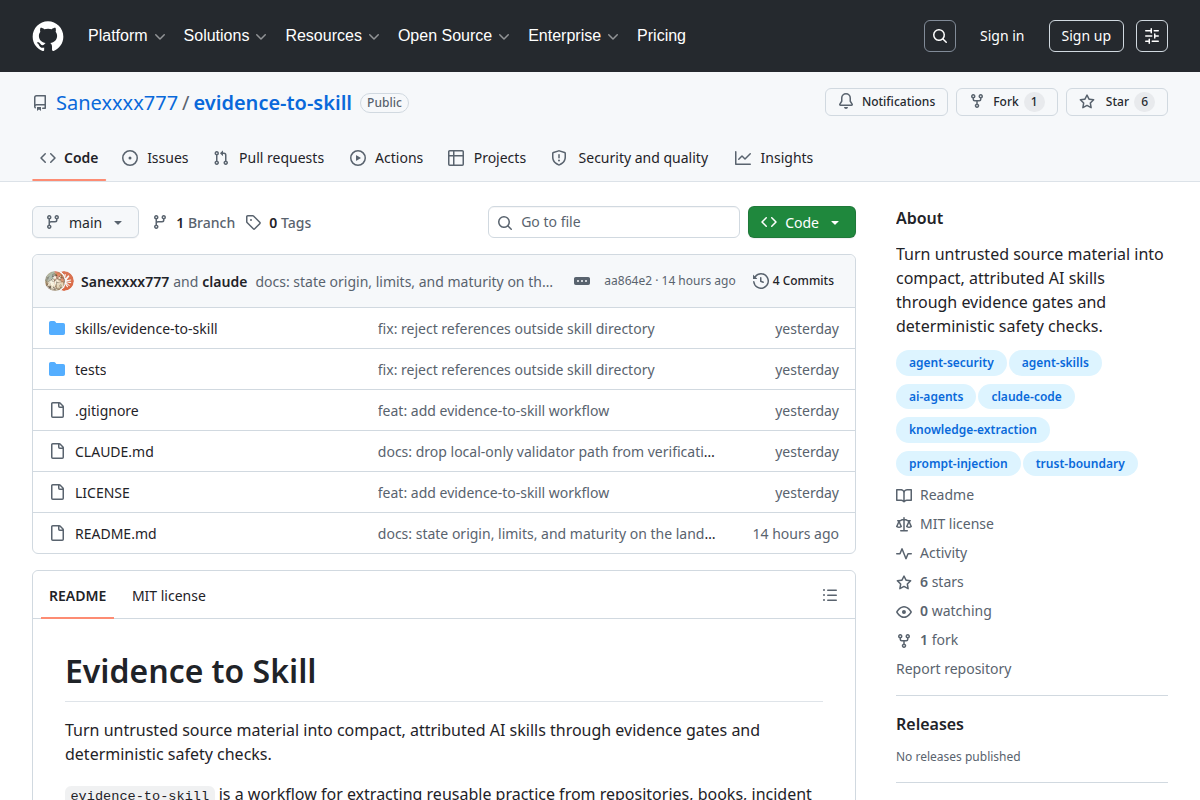Open commit hash aa864e2

pyautogui.click(x=628, y=281)
